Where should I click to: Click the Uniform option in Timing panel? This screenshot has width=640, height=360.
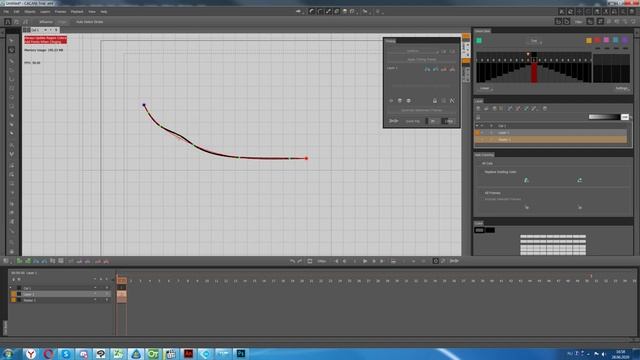(x=413, y=51)
